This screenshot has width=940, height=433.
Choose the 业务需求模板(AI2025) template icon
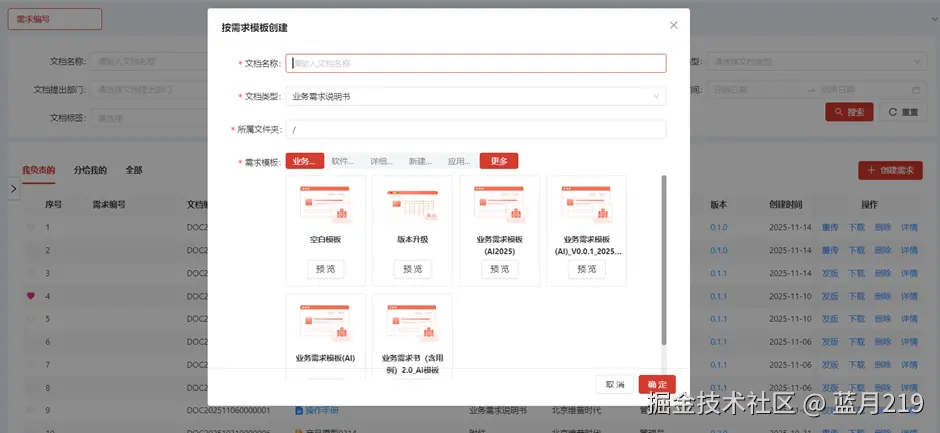click(x=499, y=204)
